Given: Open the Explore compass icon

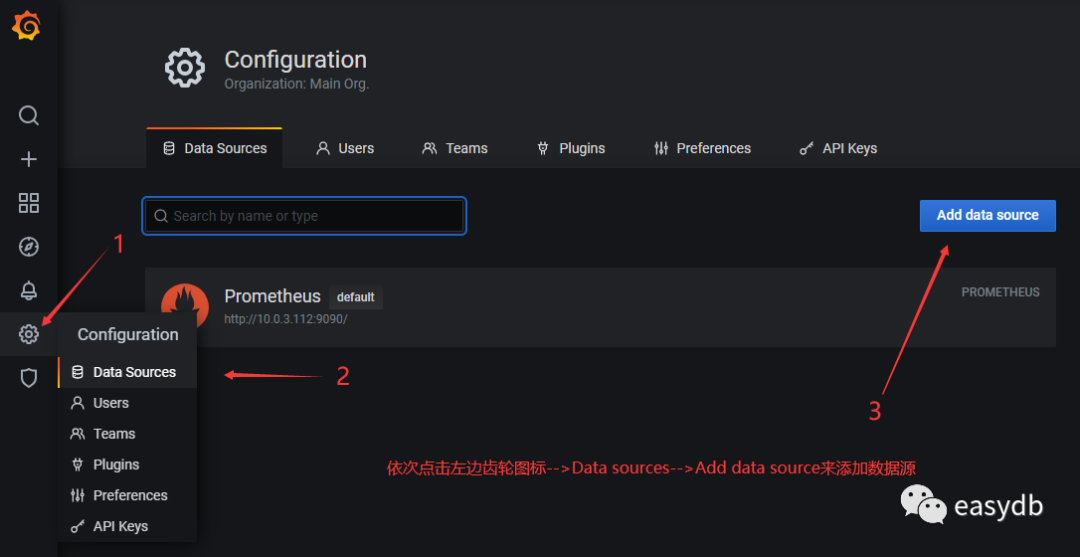Looking at the screenshot, I should [x=29, y=247].
